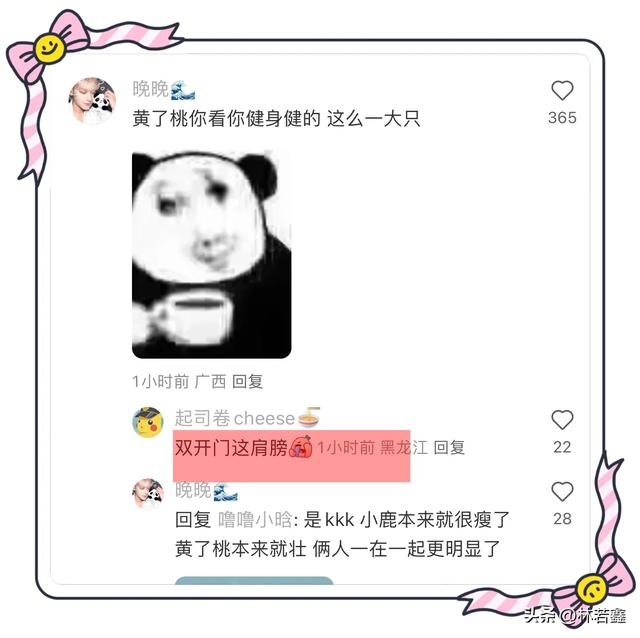Tap the blue-gray bar at the bottom edge
This screenshot has width=640, height=638.
[254, 580]
